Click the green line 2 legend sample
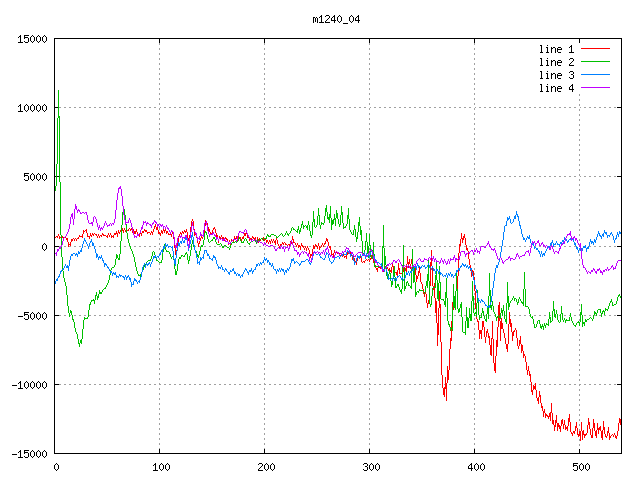The width and height of the screenshot is (640, 480). pyautogui.click(x=595, y=62)
